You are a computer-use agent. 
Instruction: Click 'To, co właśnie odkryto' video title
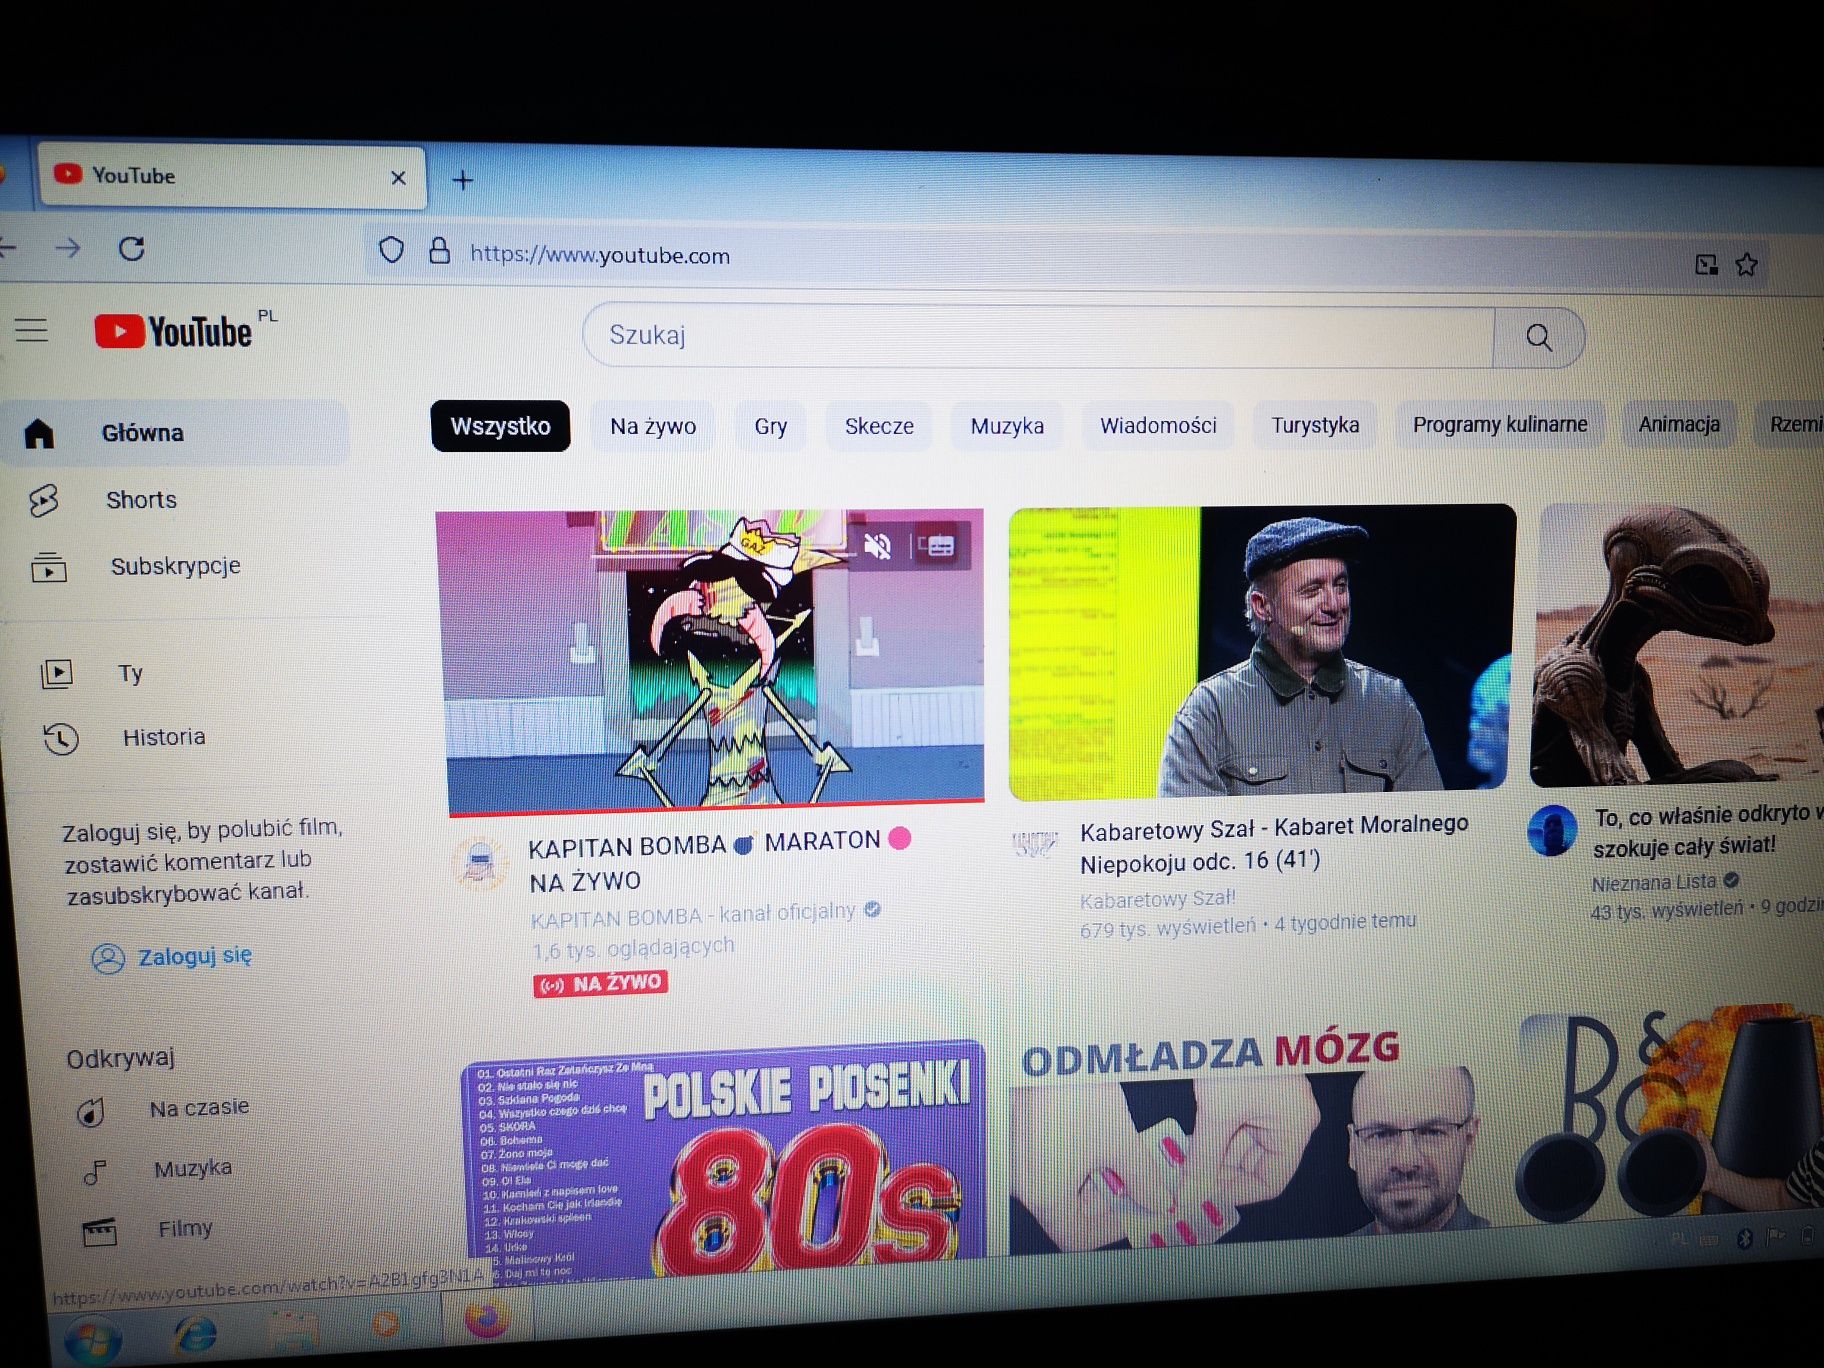[x=1707, y=830]
